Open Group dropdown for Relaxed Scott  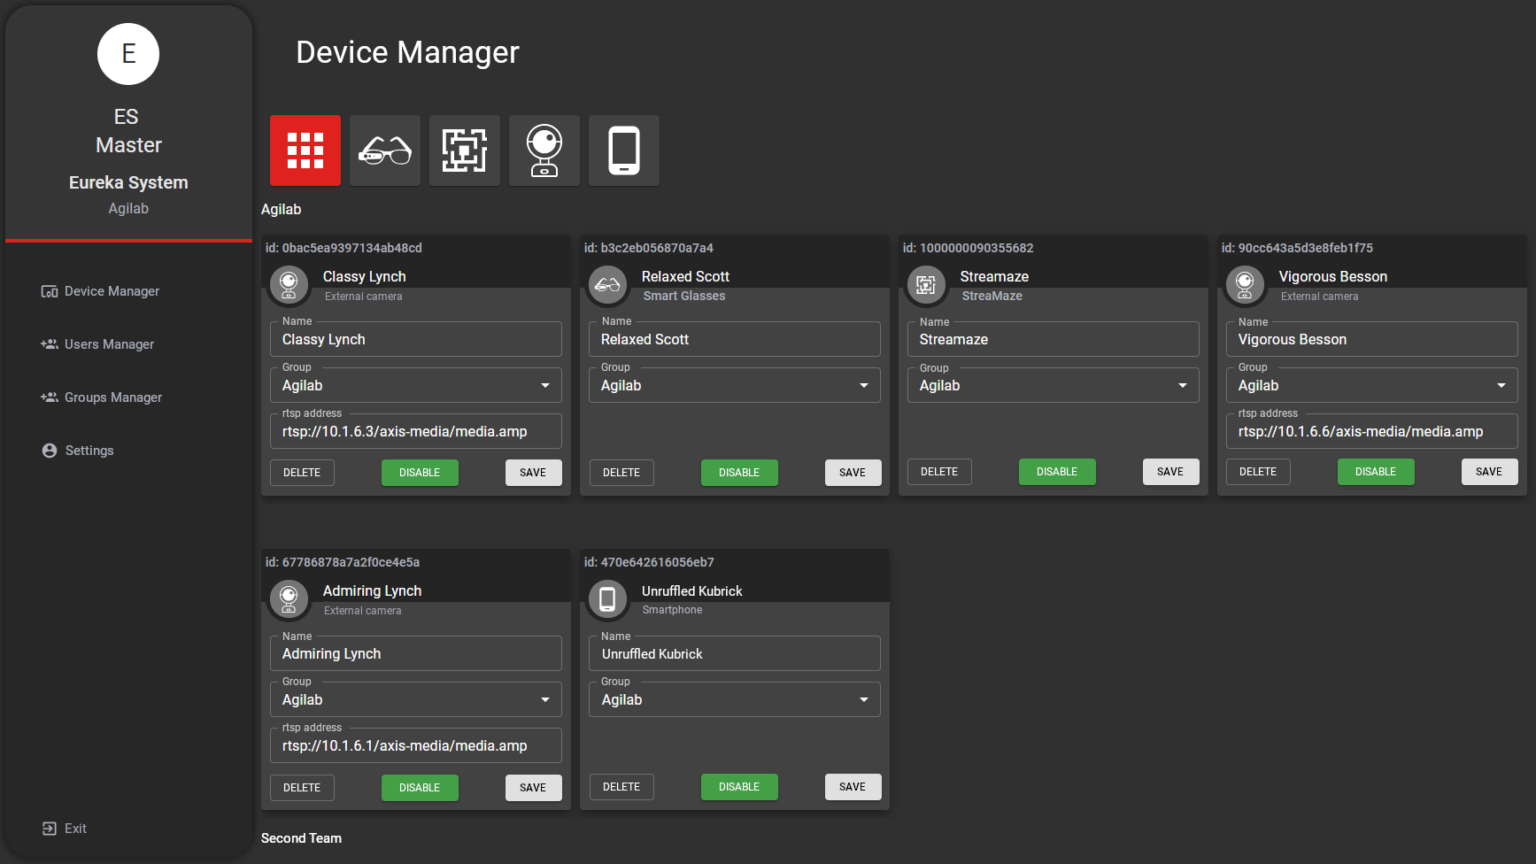735,385
